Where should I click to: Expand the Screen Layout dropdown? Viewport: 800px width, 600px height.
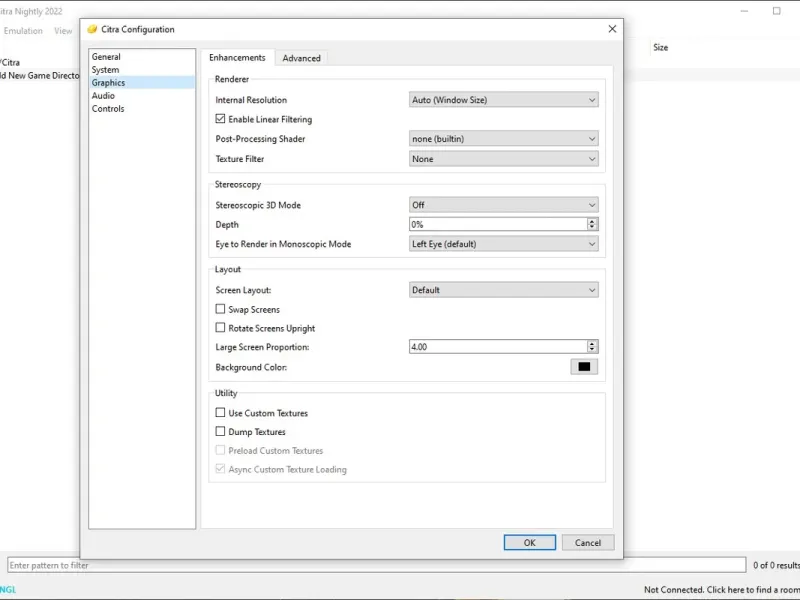pyautogui.click(x=504, y=290)
